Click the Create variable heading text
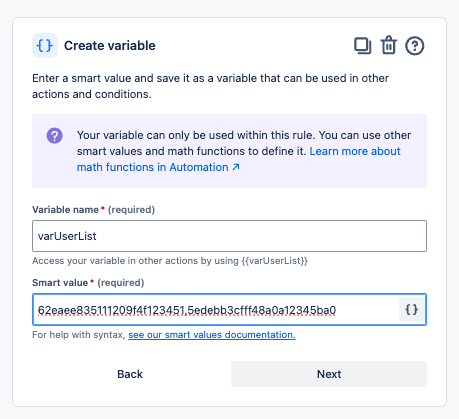The image size is (459, 419). point(110,46)
